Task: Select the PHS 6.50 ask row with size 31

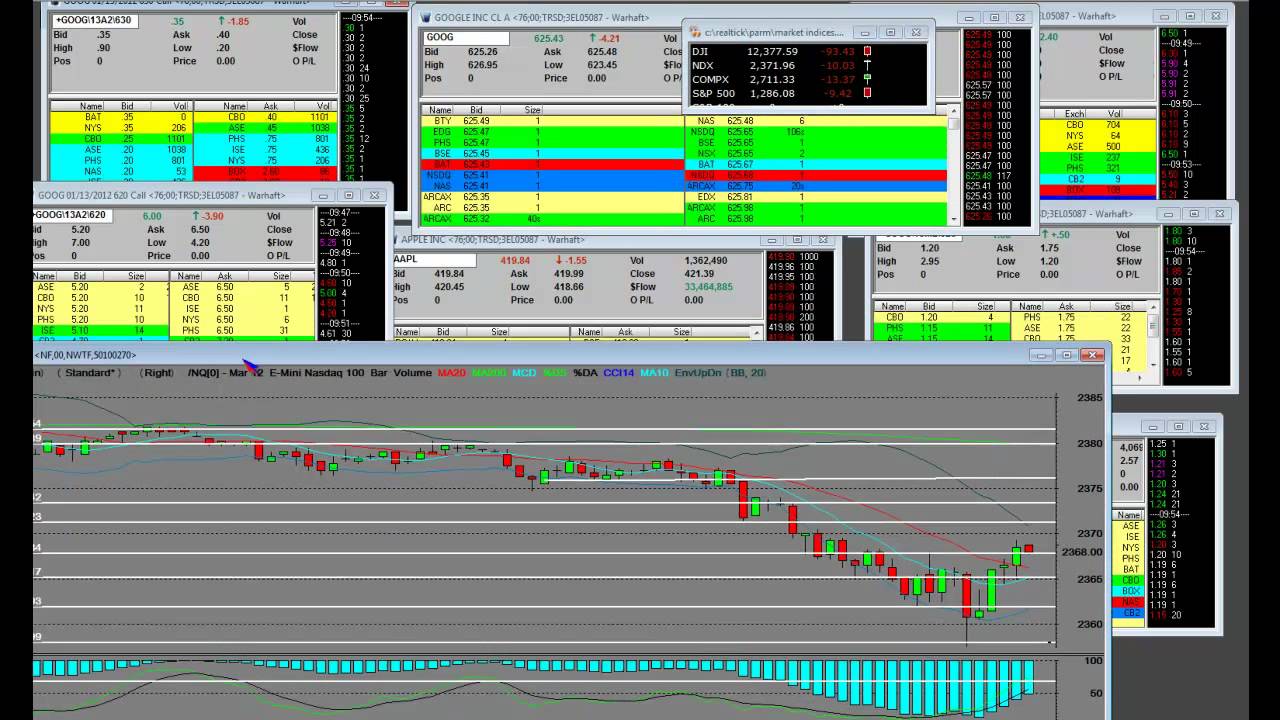Action: (244, 330)
